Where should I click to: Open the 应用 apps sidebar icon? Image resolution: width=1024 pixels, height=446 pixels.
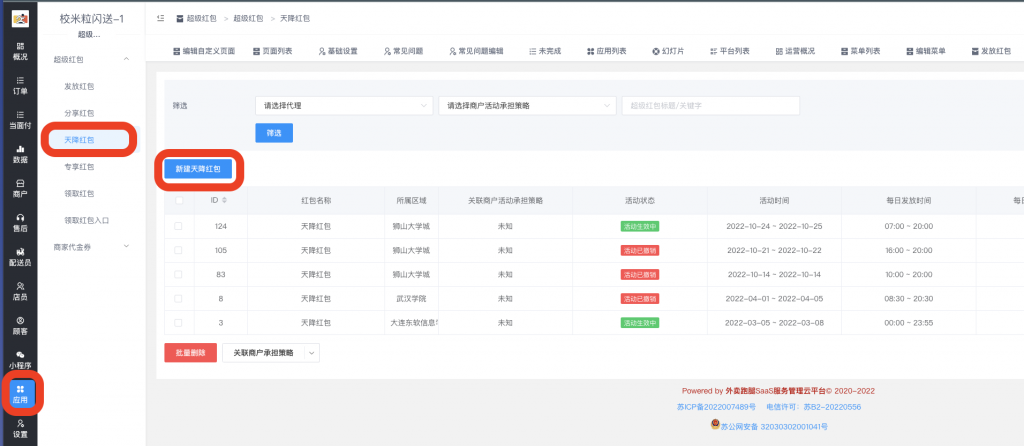20,394
